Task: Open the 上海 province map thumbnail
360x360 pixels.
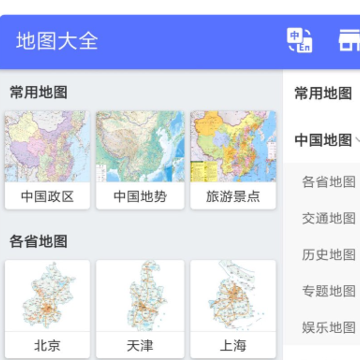Action: [x=233, y=296]
